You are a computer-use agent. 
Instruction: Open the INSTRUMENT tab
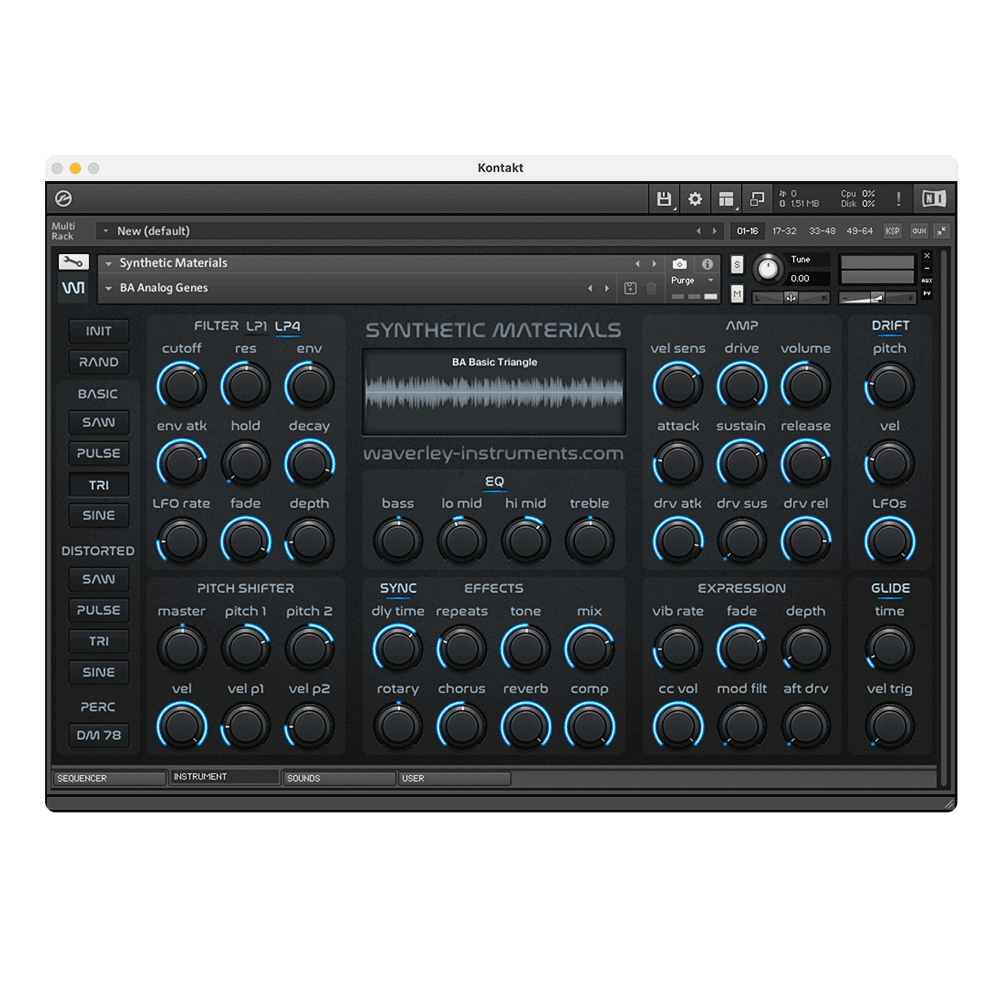[224, 777]
